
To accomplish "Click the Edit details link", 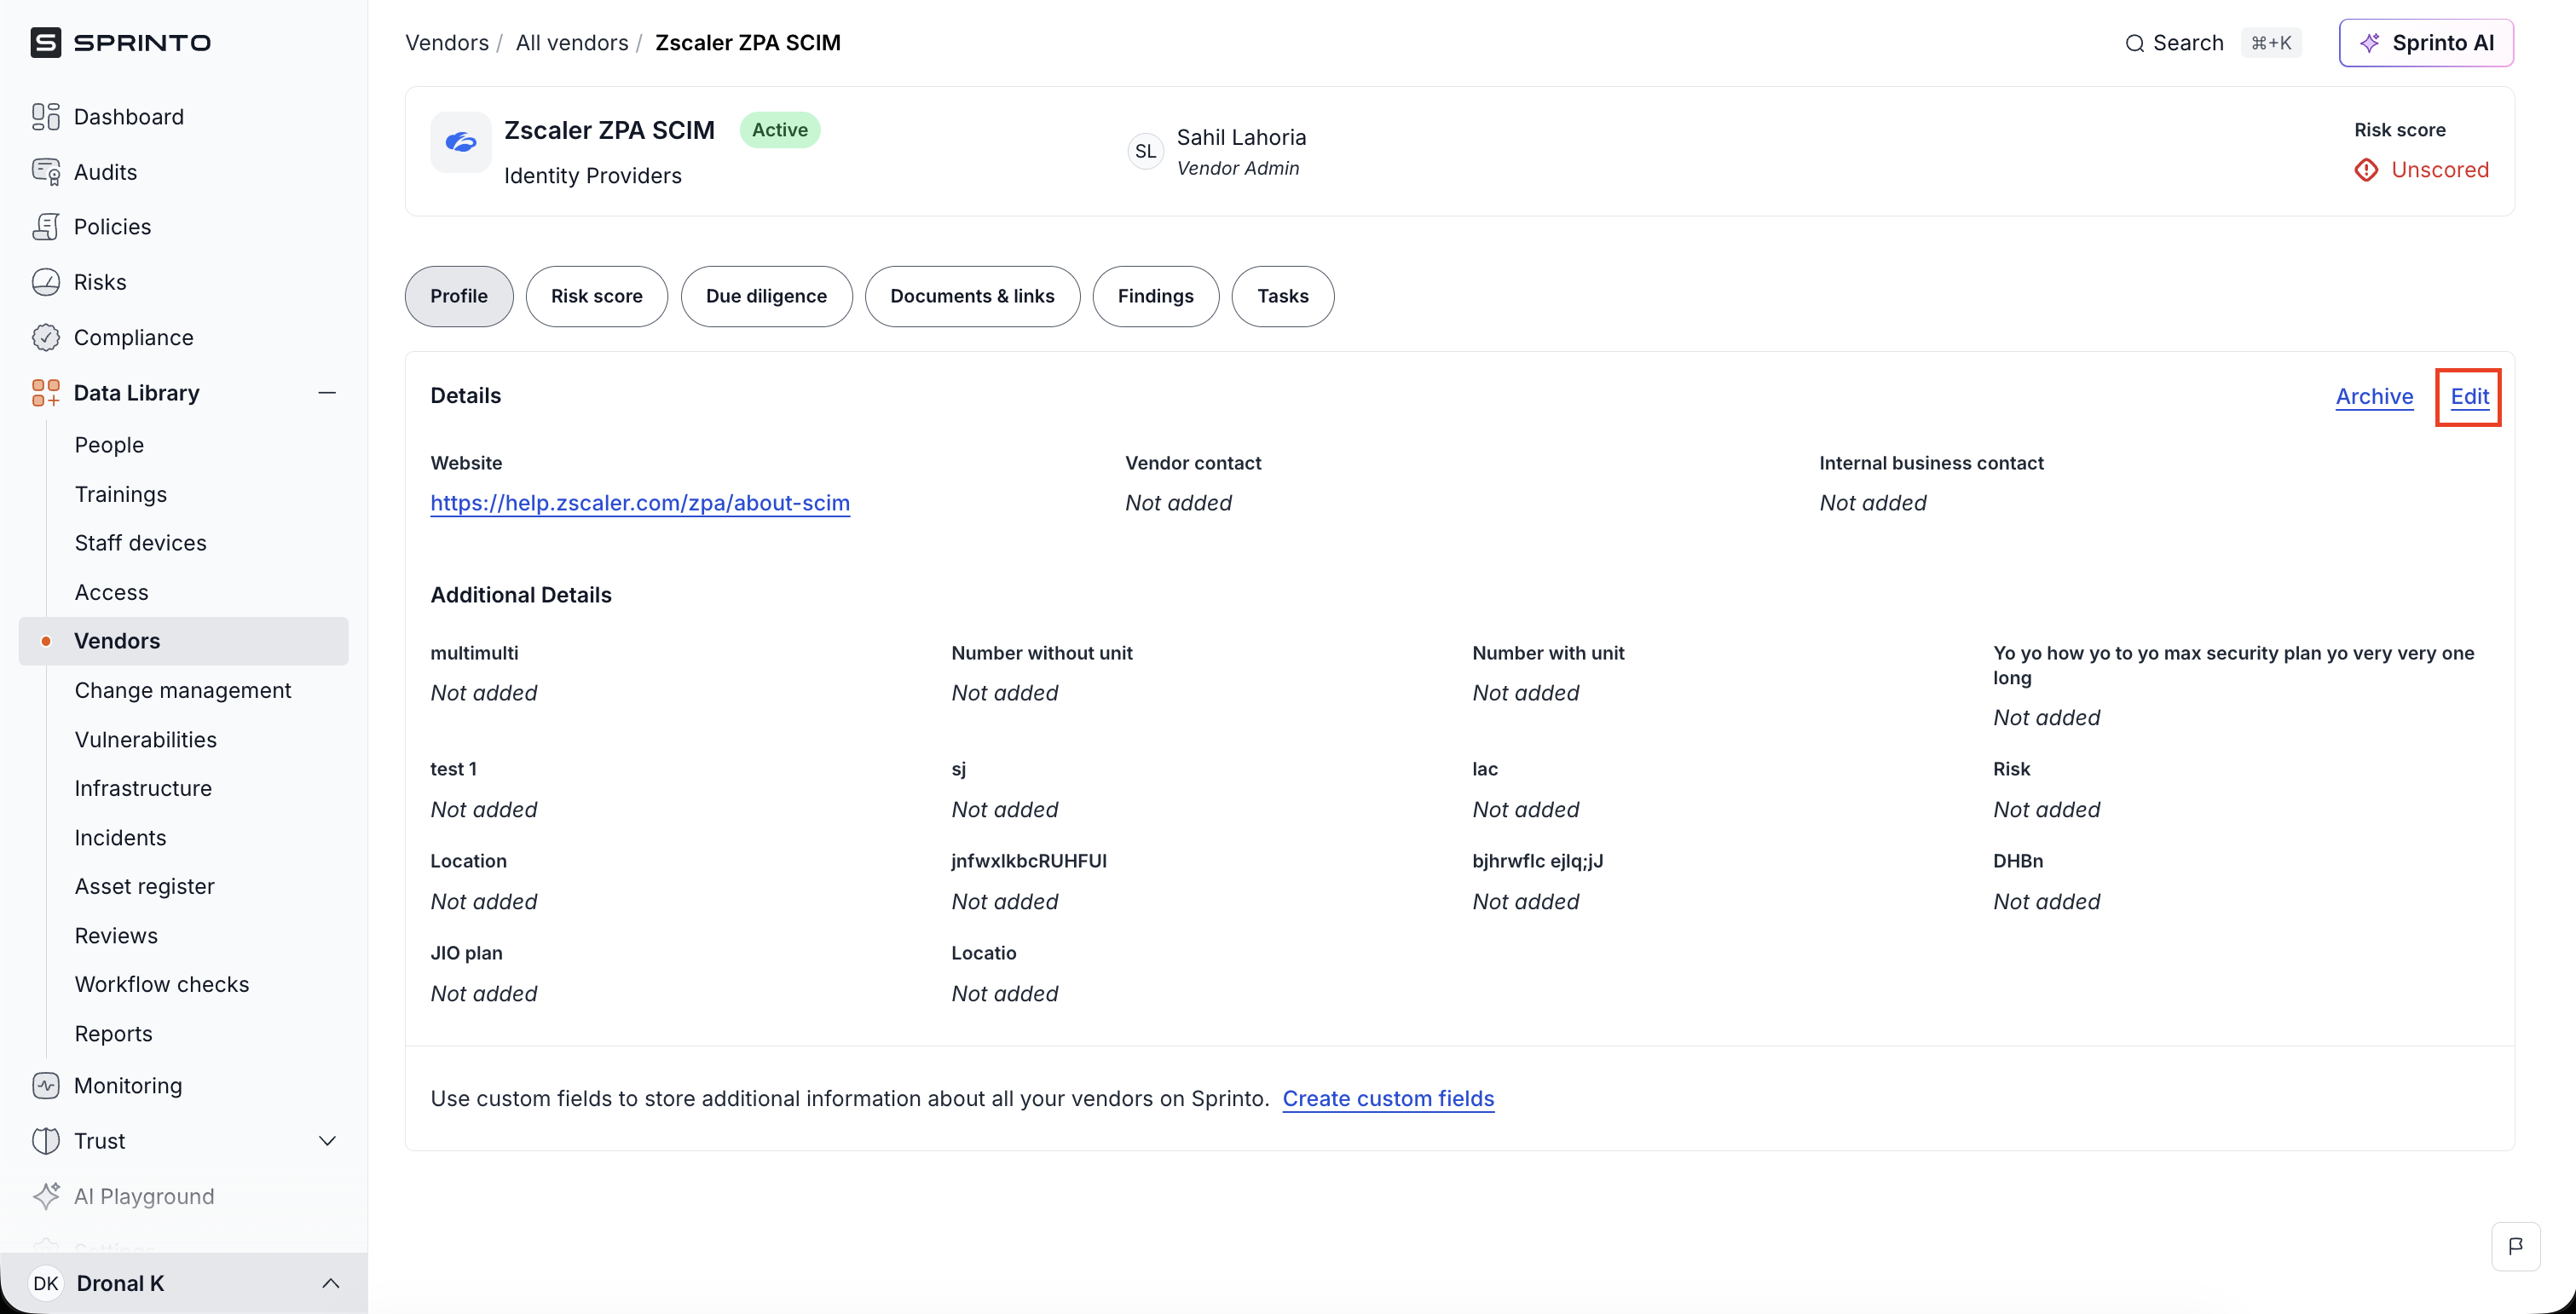I will pos(2469,397).
